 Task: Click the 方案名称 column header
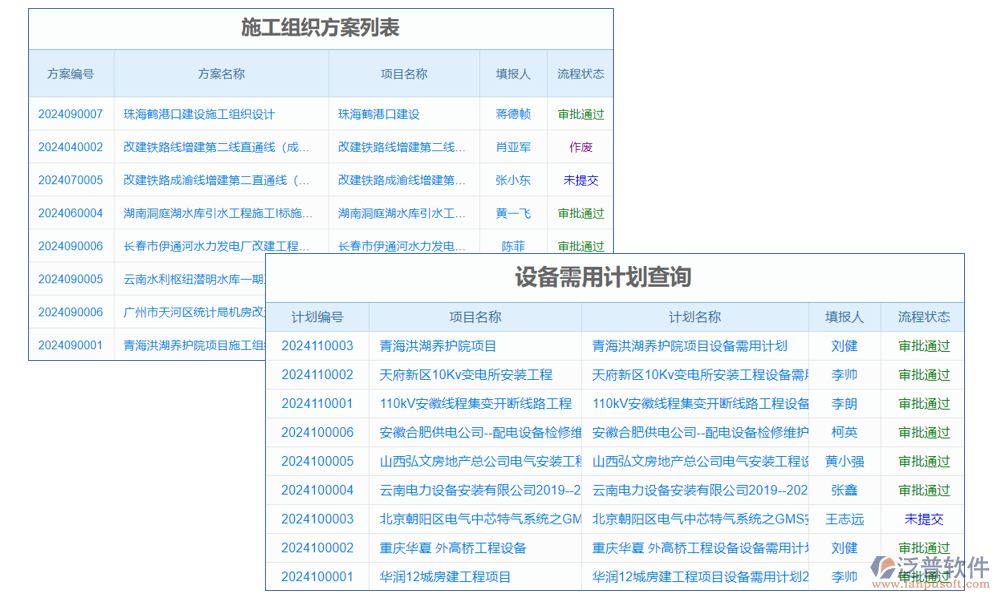221,74
